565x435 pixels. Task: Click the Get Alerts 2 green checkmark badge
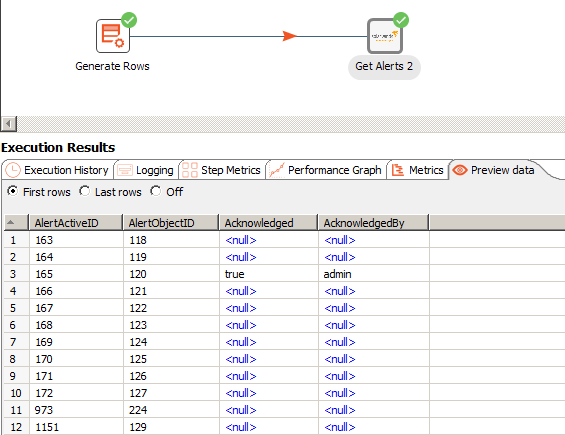click(401, 20)
